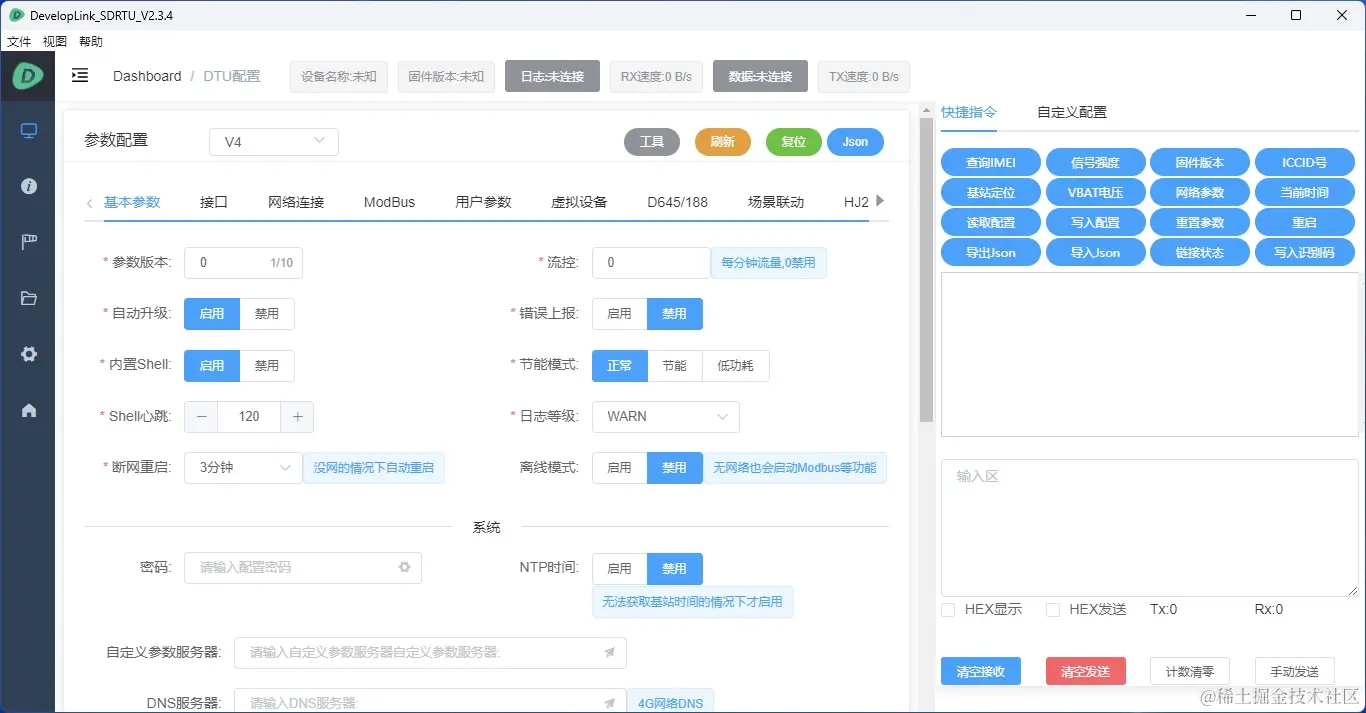Click the hamburger menu icon near Dashboard
This screenshot has width=1366, height=713.
coord(79,75)
